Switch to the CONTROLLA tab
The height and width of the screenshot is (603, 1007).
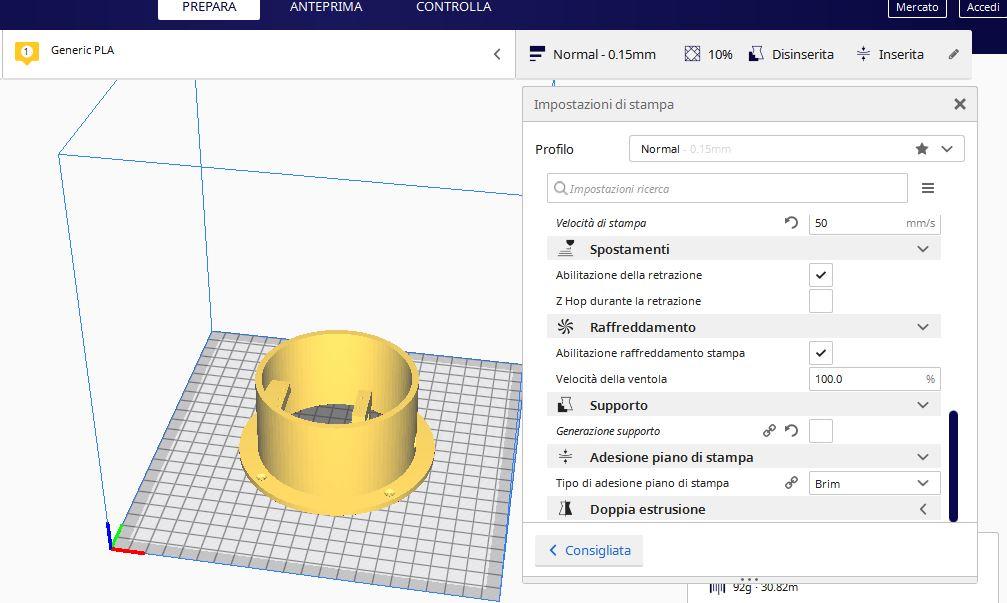click(453, 8)
